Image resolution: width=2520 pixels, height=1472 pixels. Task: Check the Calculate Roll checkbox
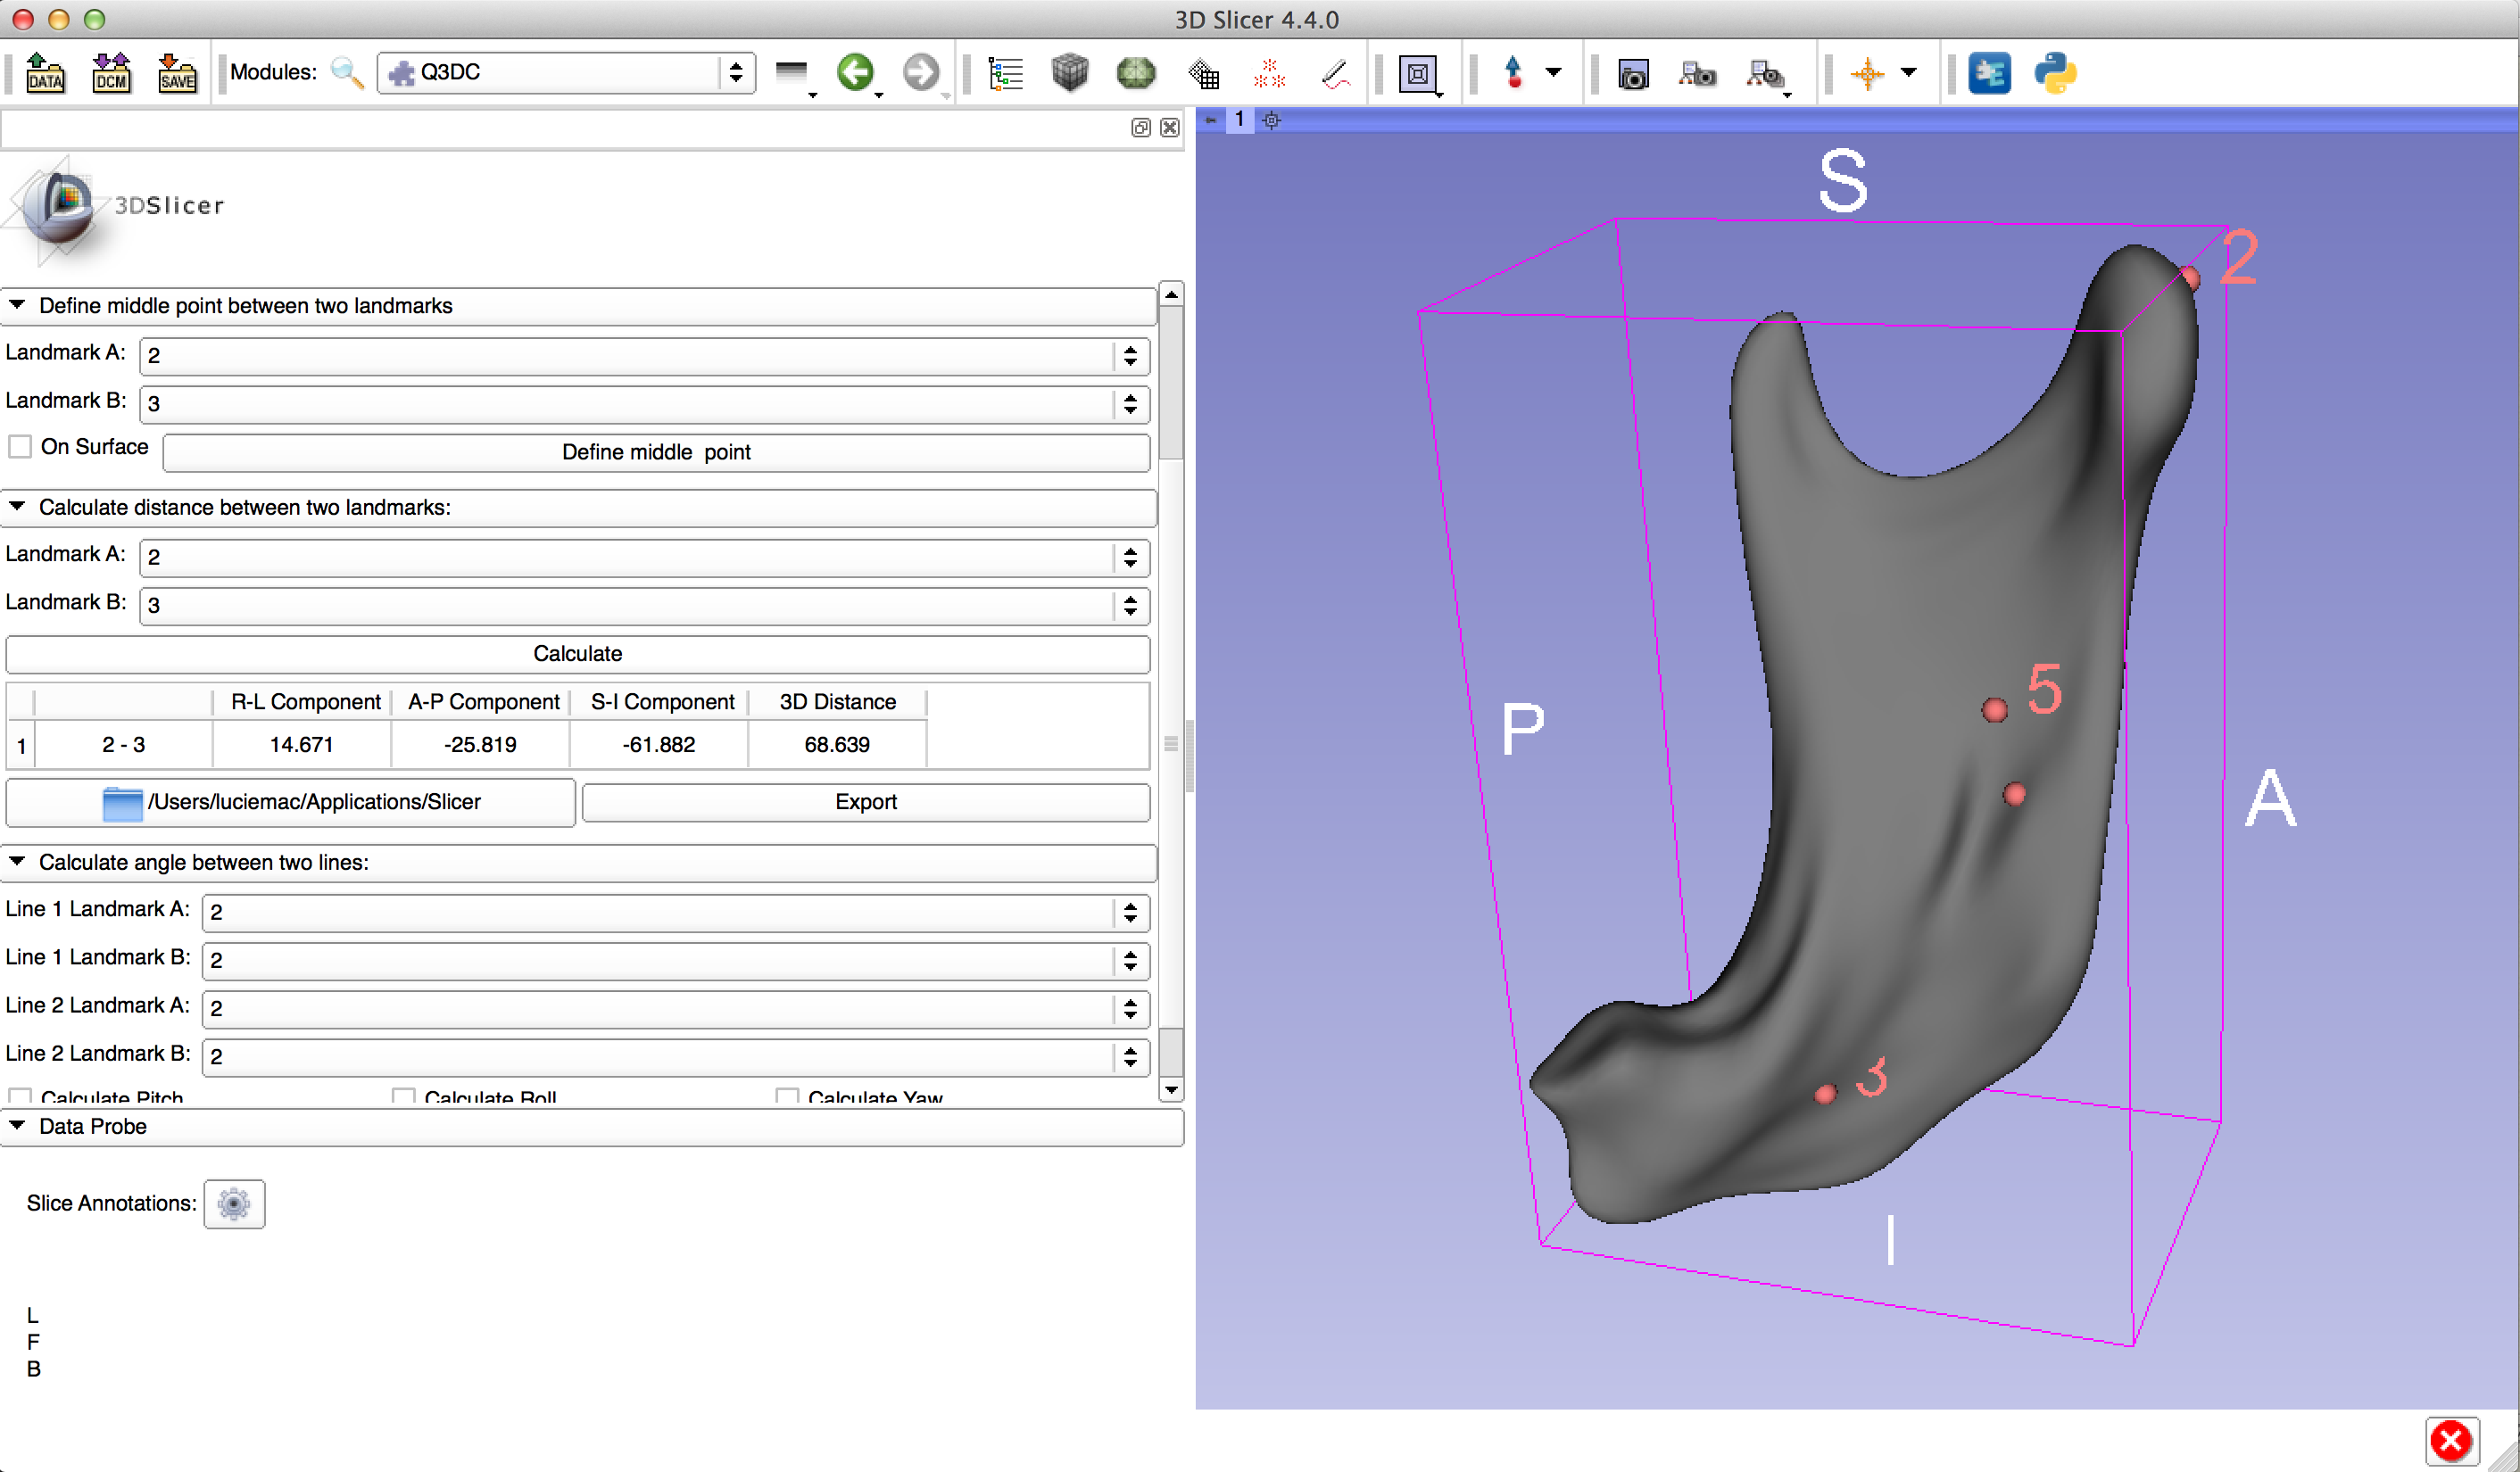[x=404, y=1096]
